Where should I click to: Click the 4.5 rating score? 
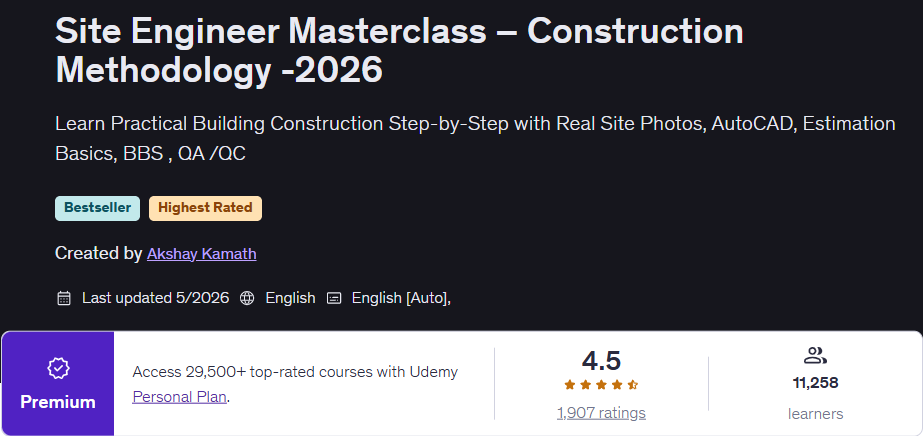click(601, 361)
